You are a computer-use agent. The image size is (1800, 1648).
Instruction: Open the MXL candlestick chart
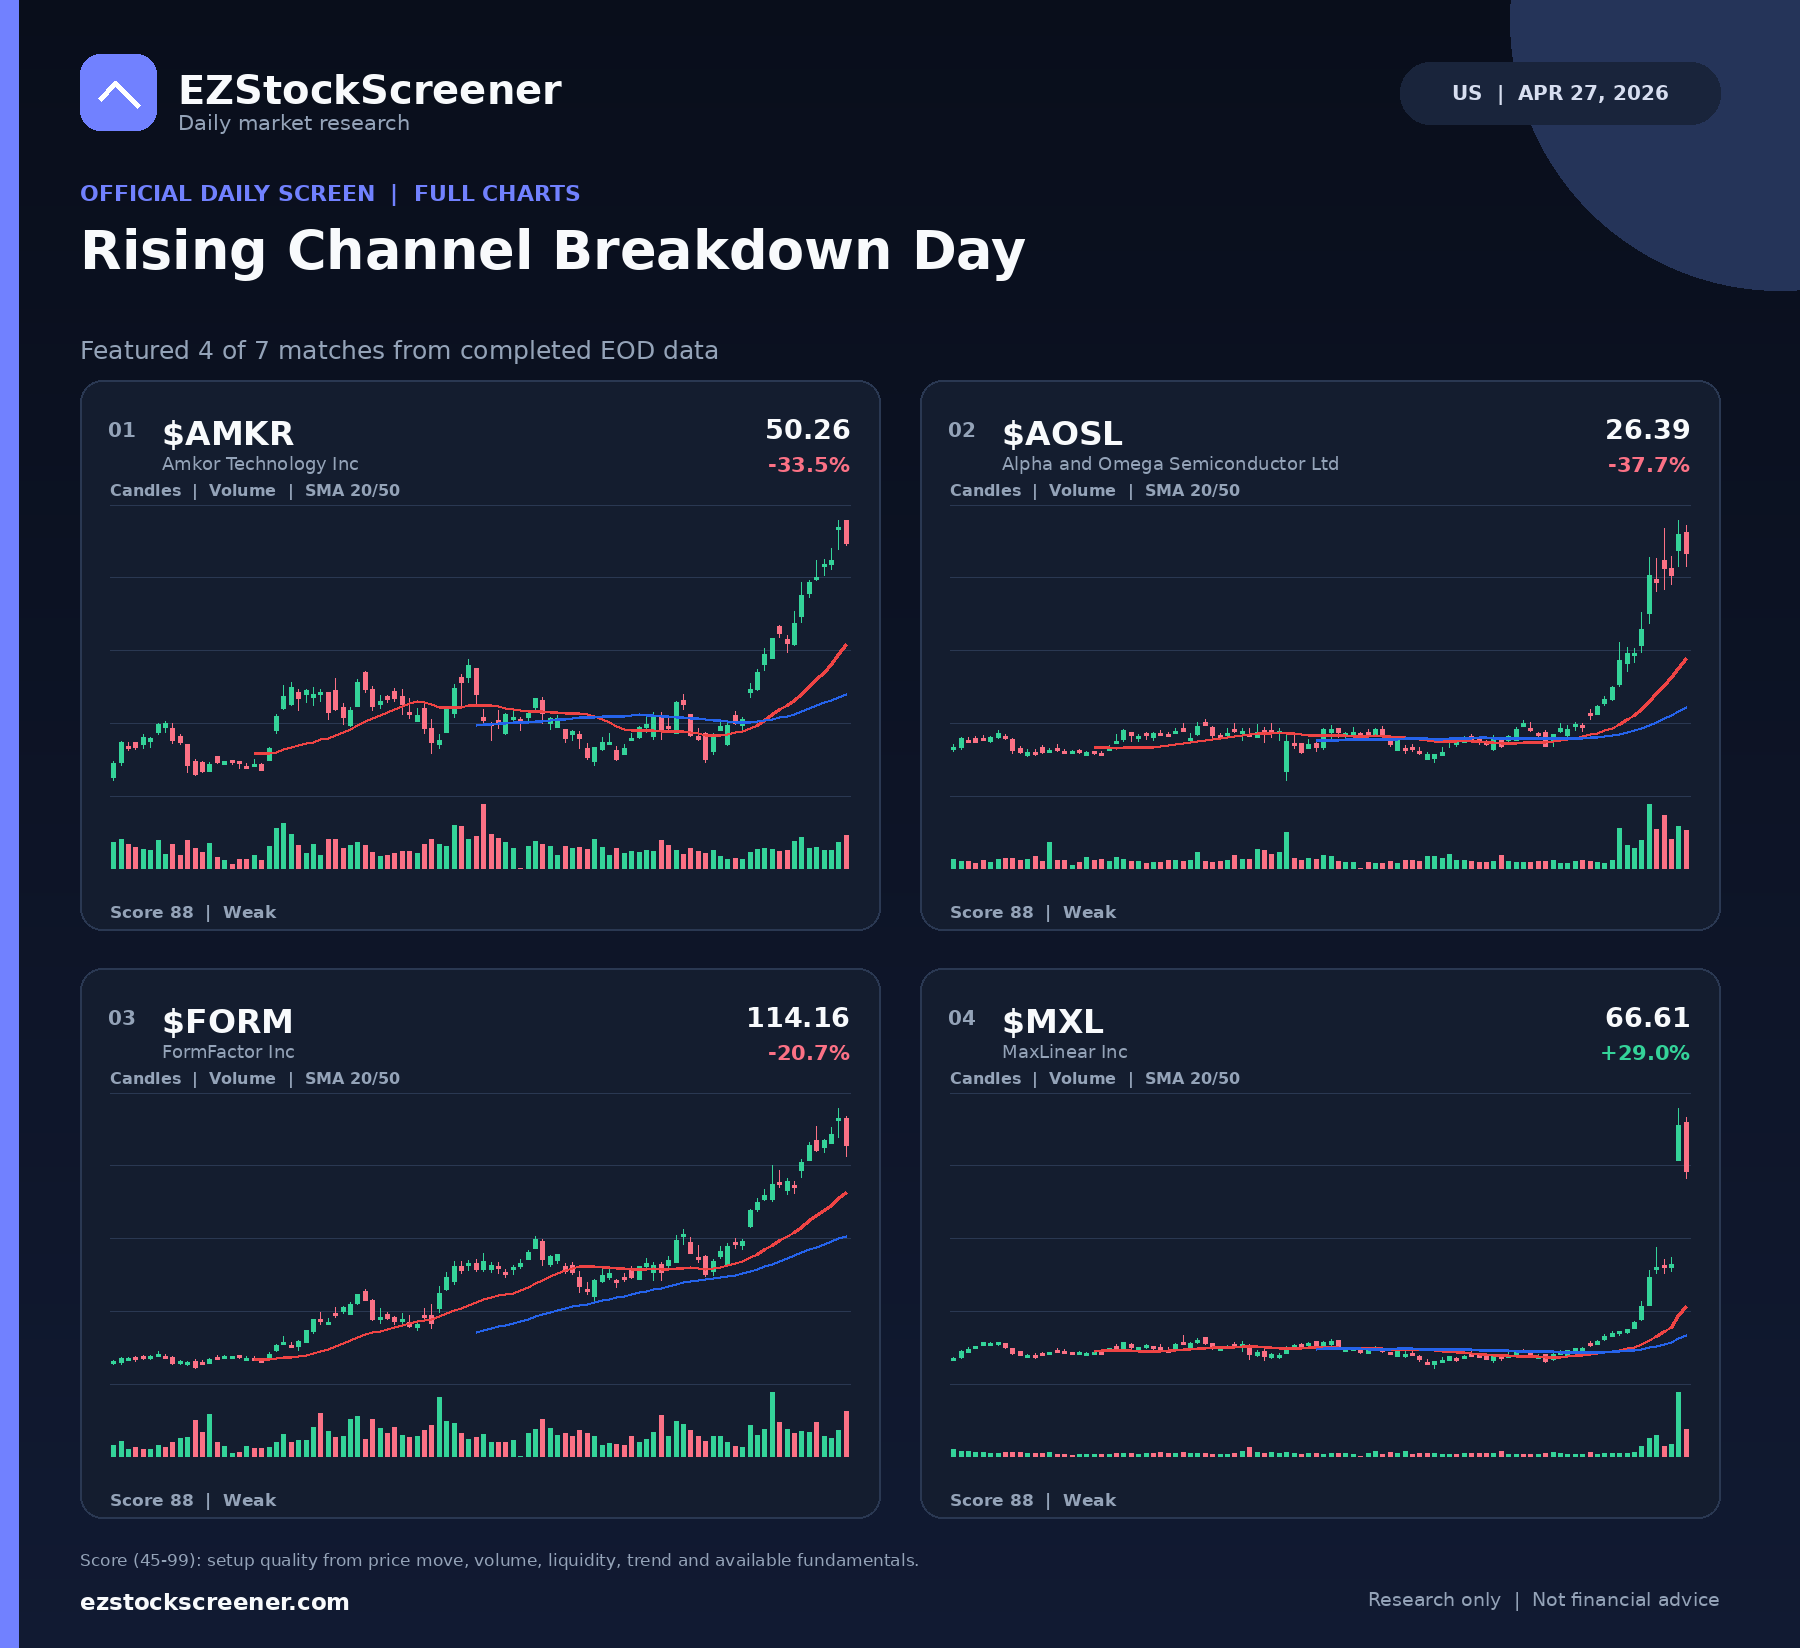click(x=1320, y=1238)
